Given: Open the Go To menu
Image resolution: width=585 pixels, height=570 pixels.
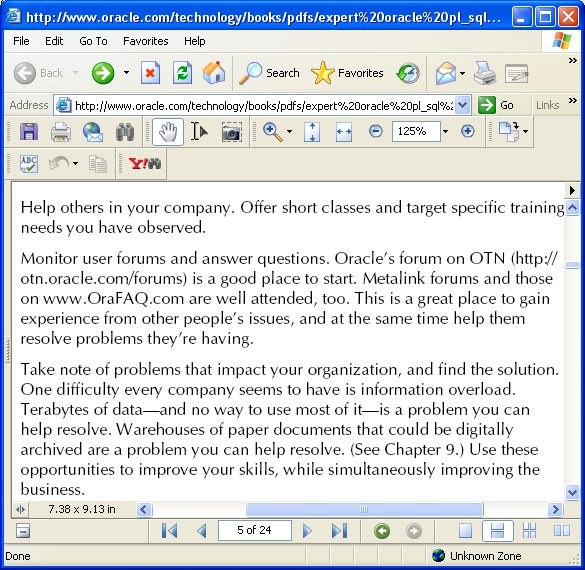Looking at the screenshot, I should click(x=93, y=41).
